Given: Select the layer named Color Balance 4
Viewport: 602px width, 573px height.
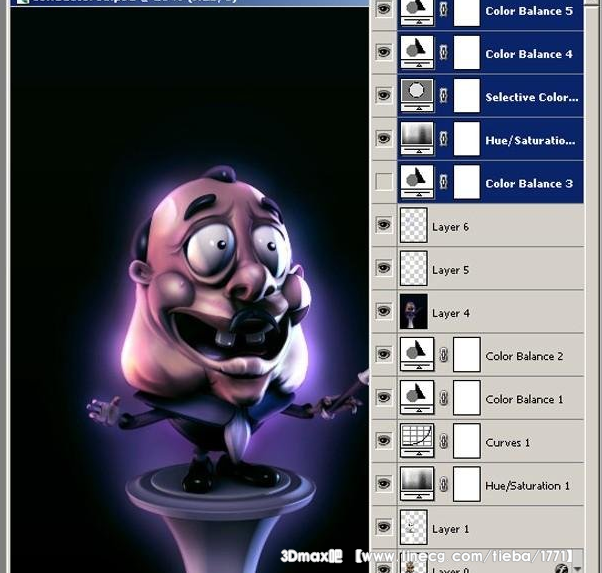Looking at the screenshot, I should click(x=529, y=54).
